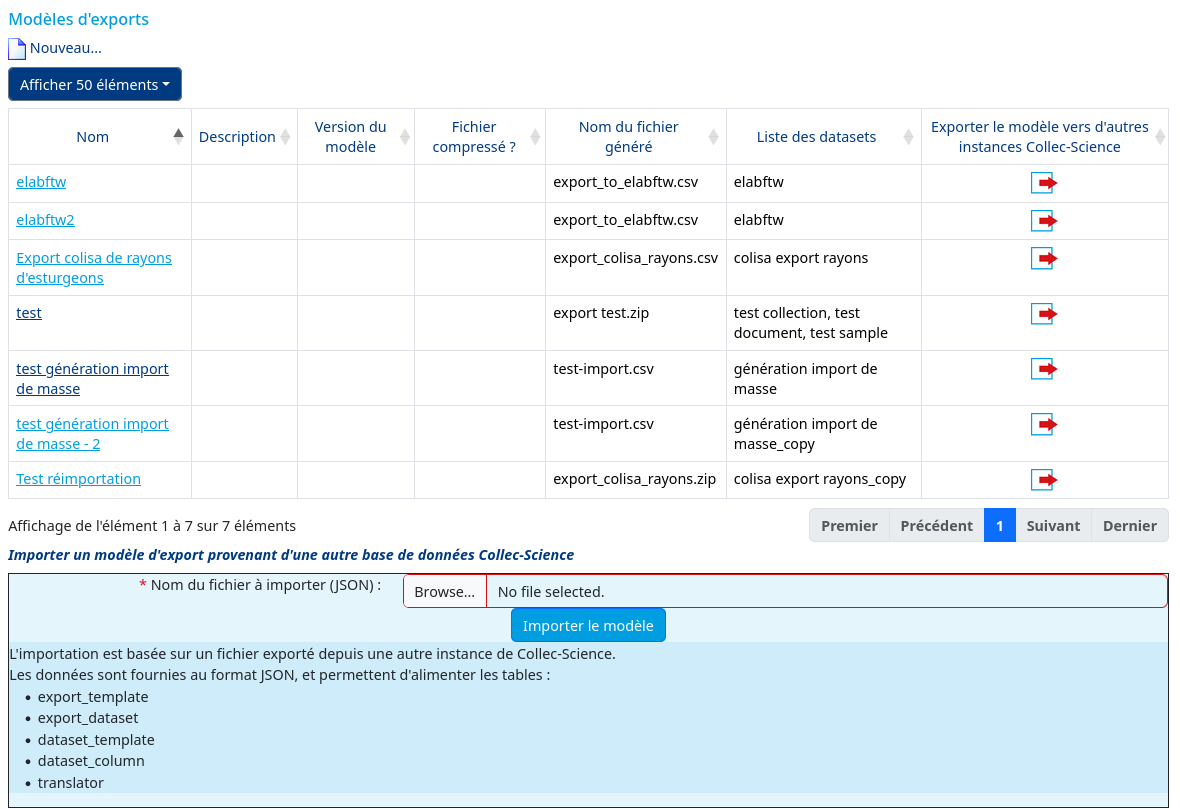The image size is (1180, 809).
Task: Open the Test réimportation link
Action: pyautogui.click(x=78, y=479)
